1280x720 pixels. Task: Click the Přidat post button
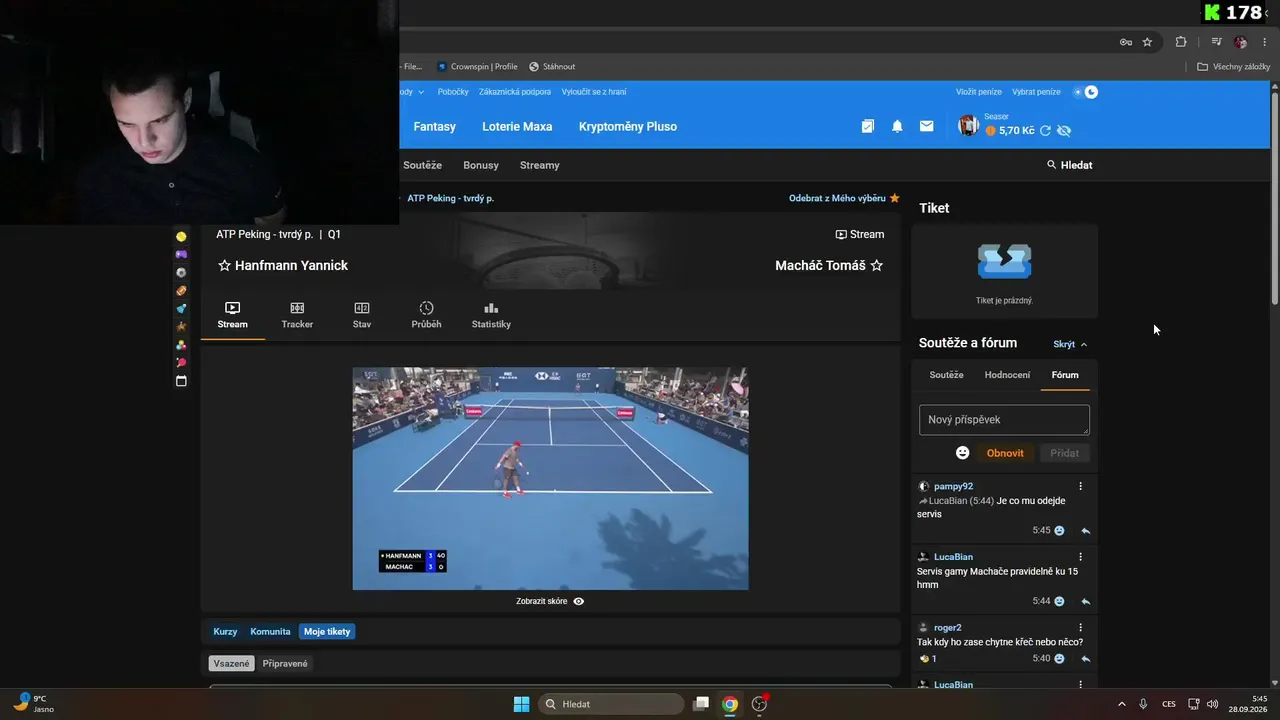(x=1064, y=453)
